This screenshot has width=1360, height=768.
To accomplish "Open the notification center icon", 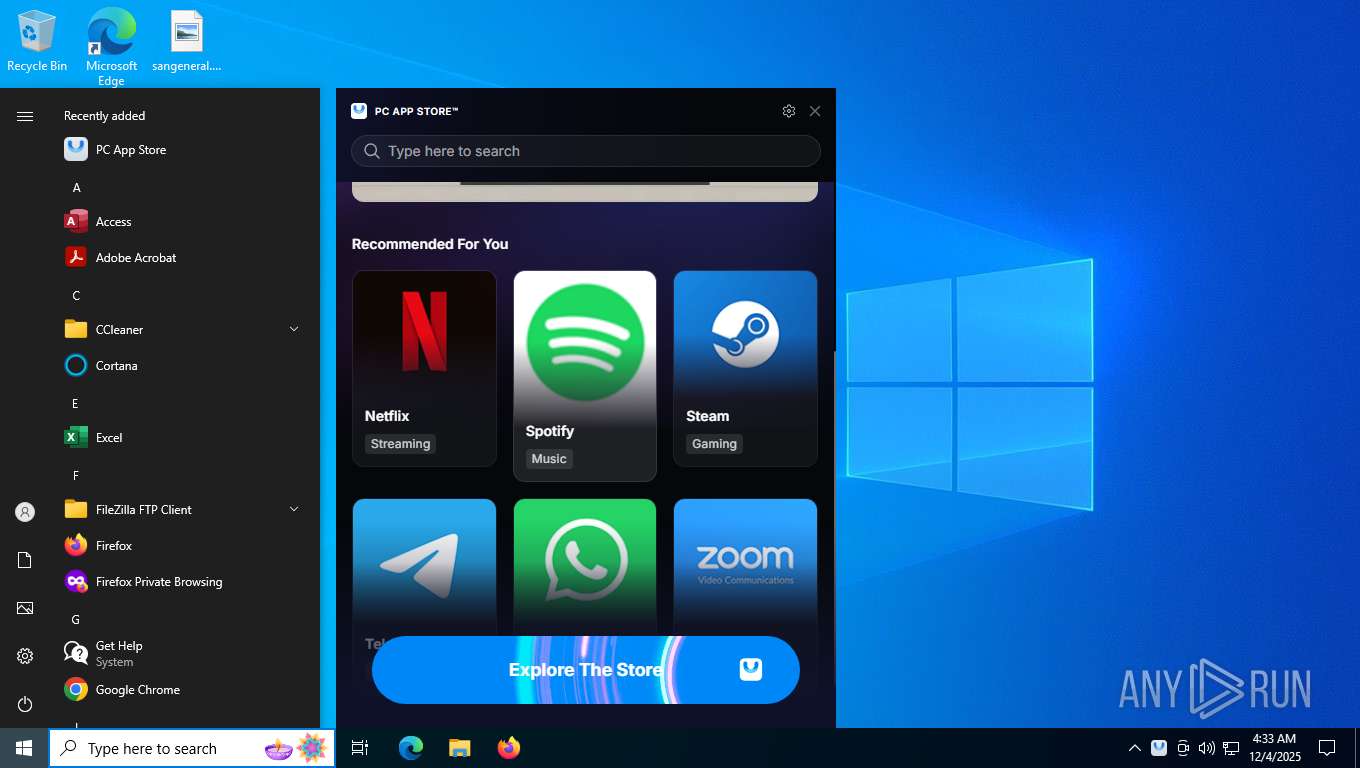I will 1327,748.
